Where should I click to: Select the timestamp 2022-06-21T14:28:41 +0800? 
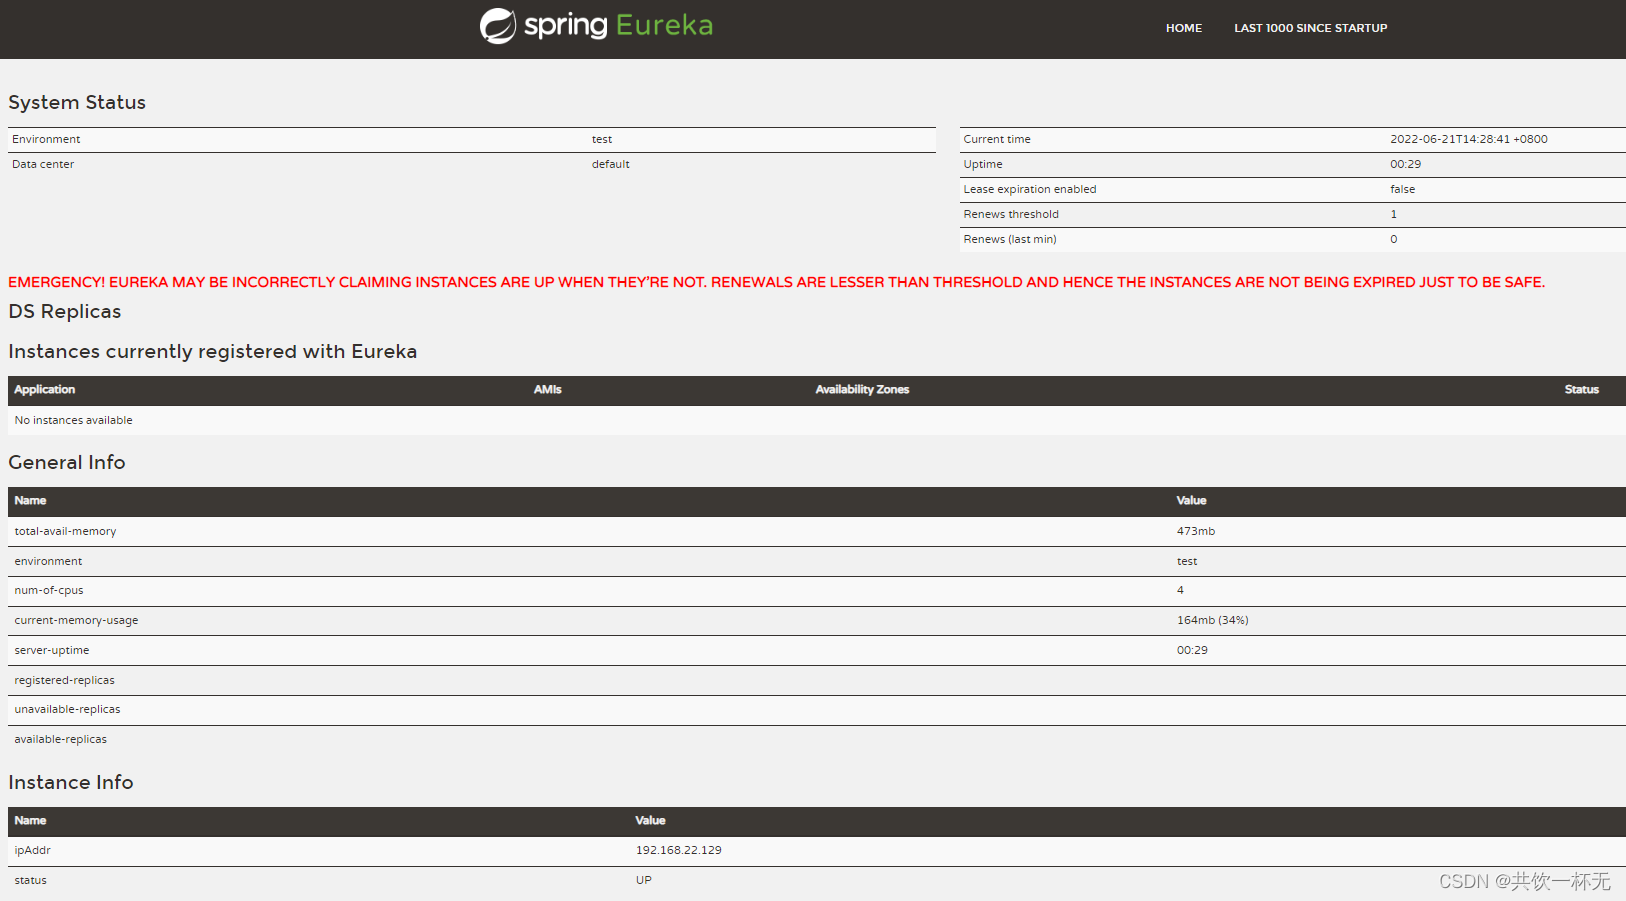(x=1468, y=139)
